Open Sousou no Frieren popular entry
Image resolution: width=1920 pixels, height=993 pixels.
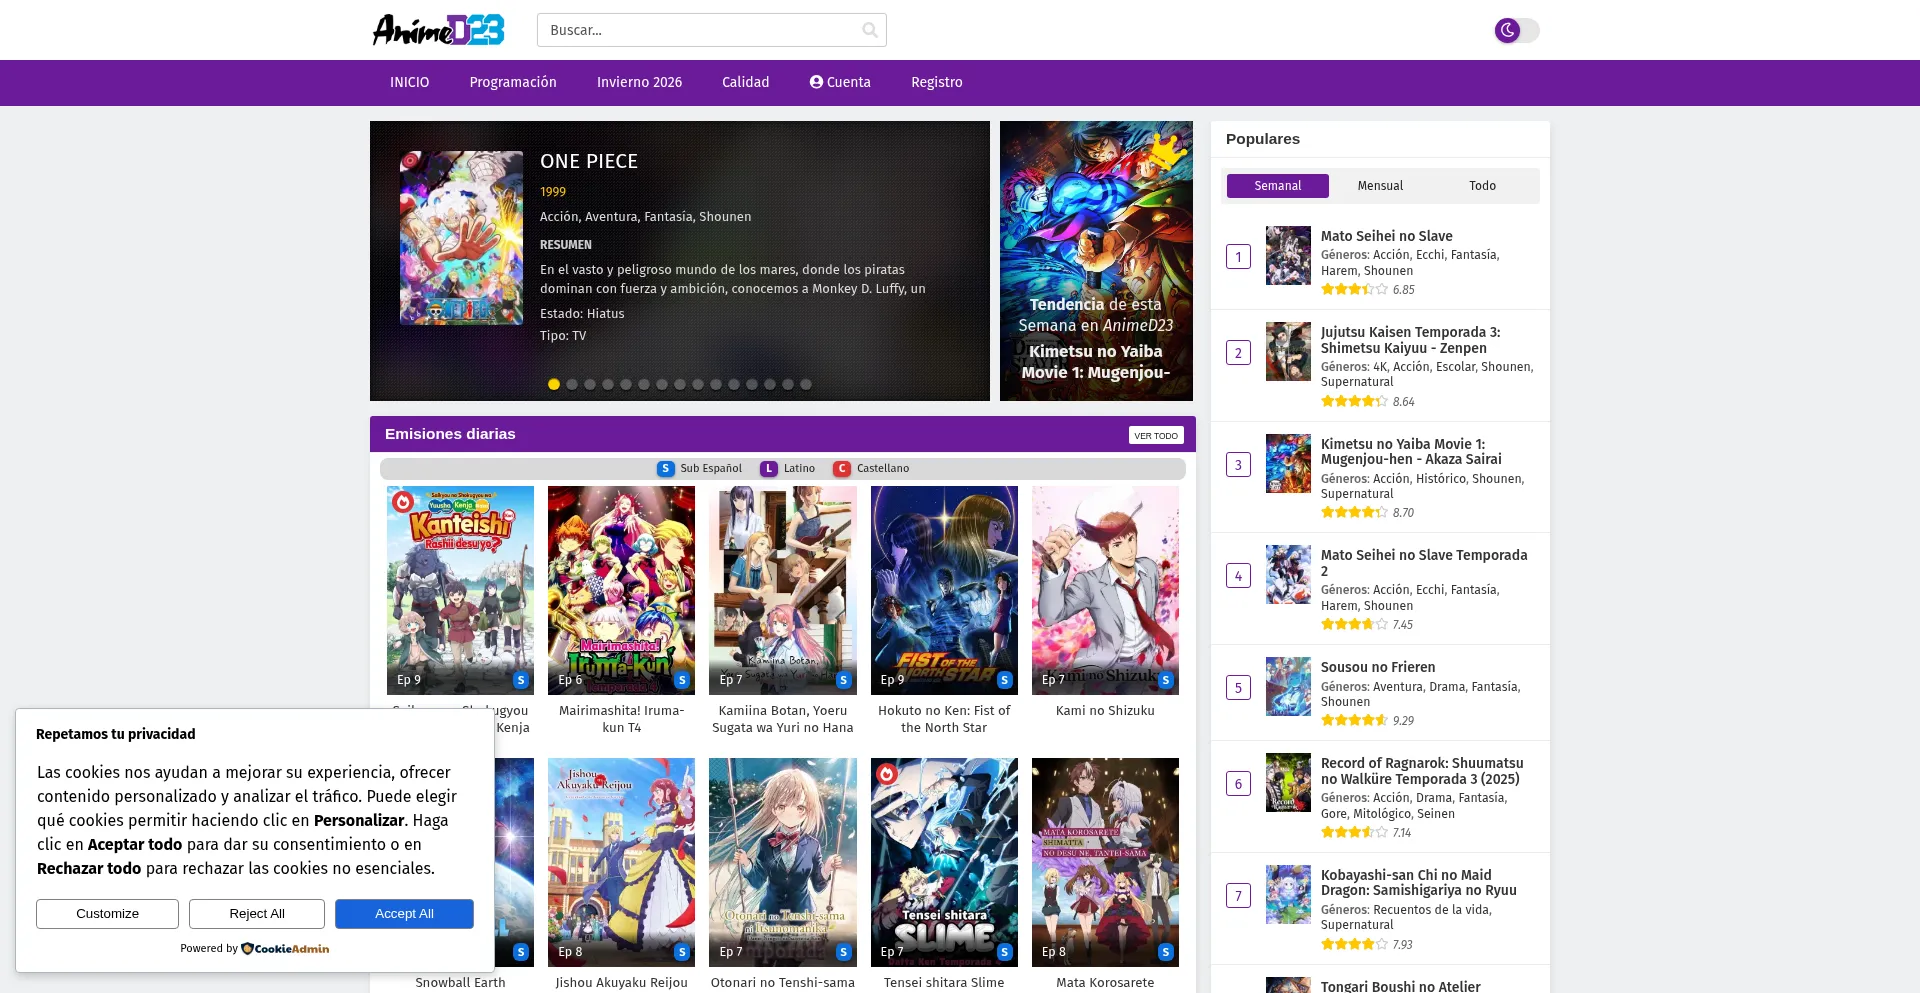click(1378, 667)
